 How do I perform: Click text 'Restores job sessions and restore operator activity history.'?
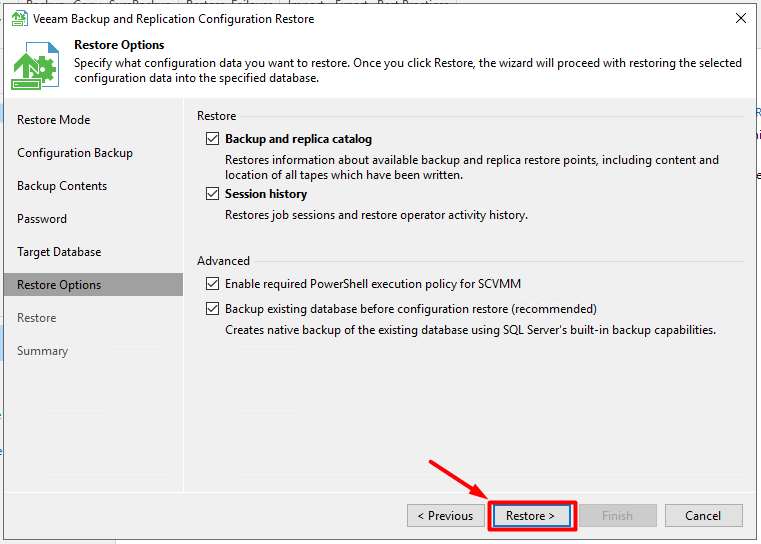(376, 215)
